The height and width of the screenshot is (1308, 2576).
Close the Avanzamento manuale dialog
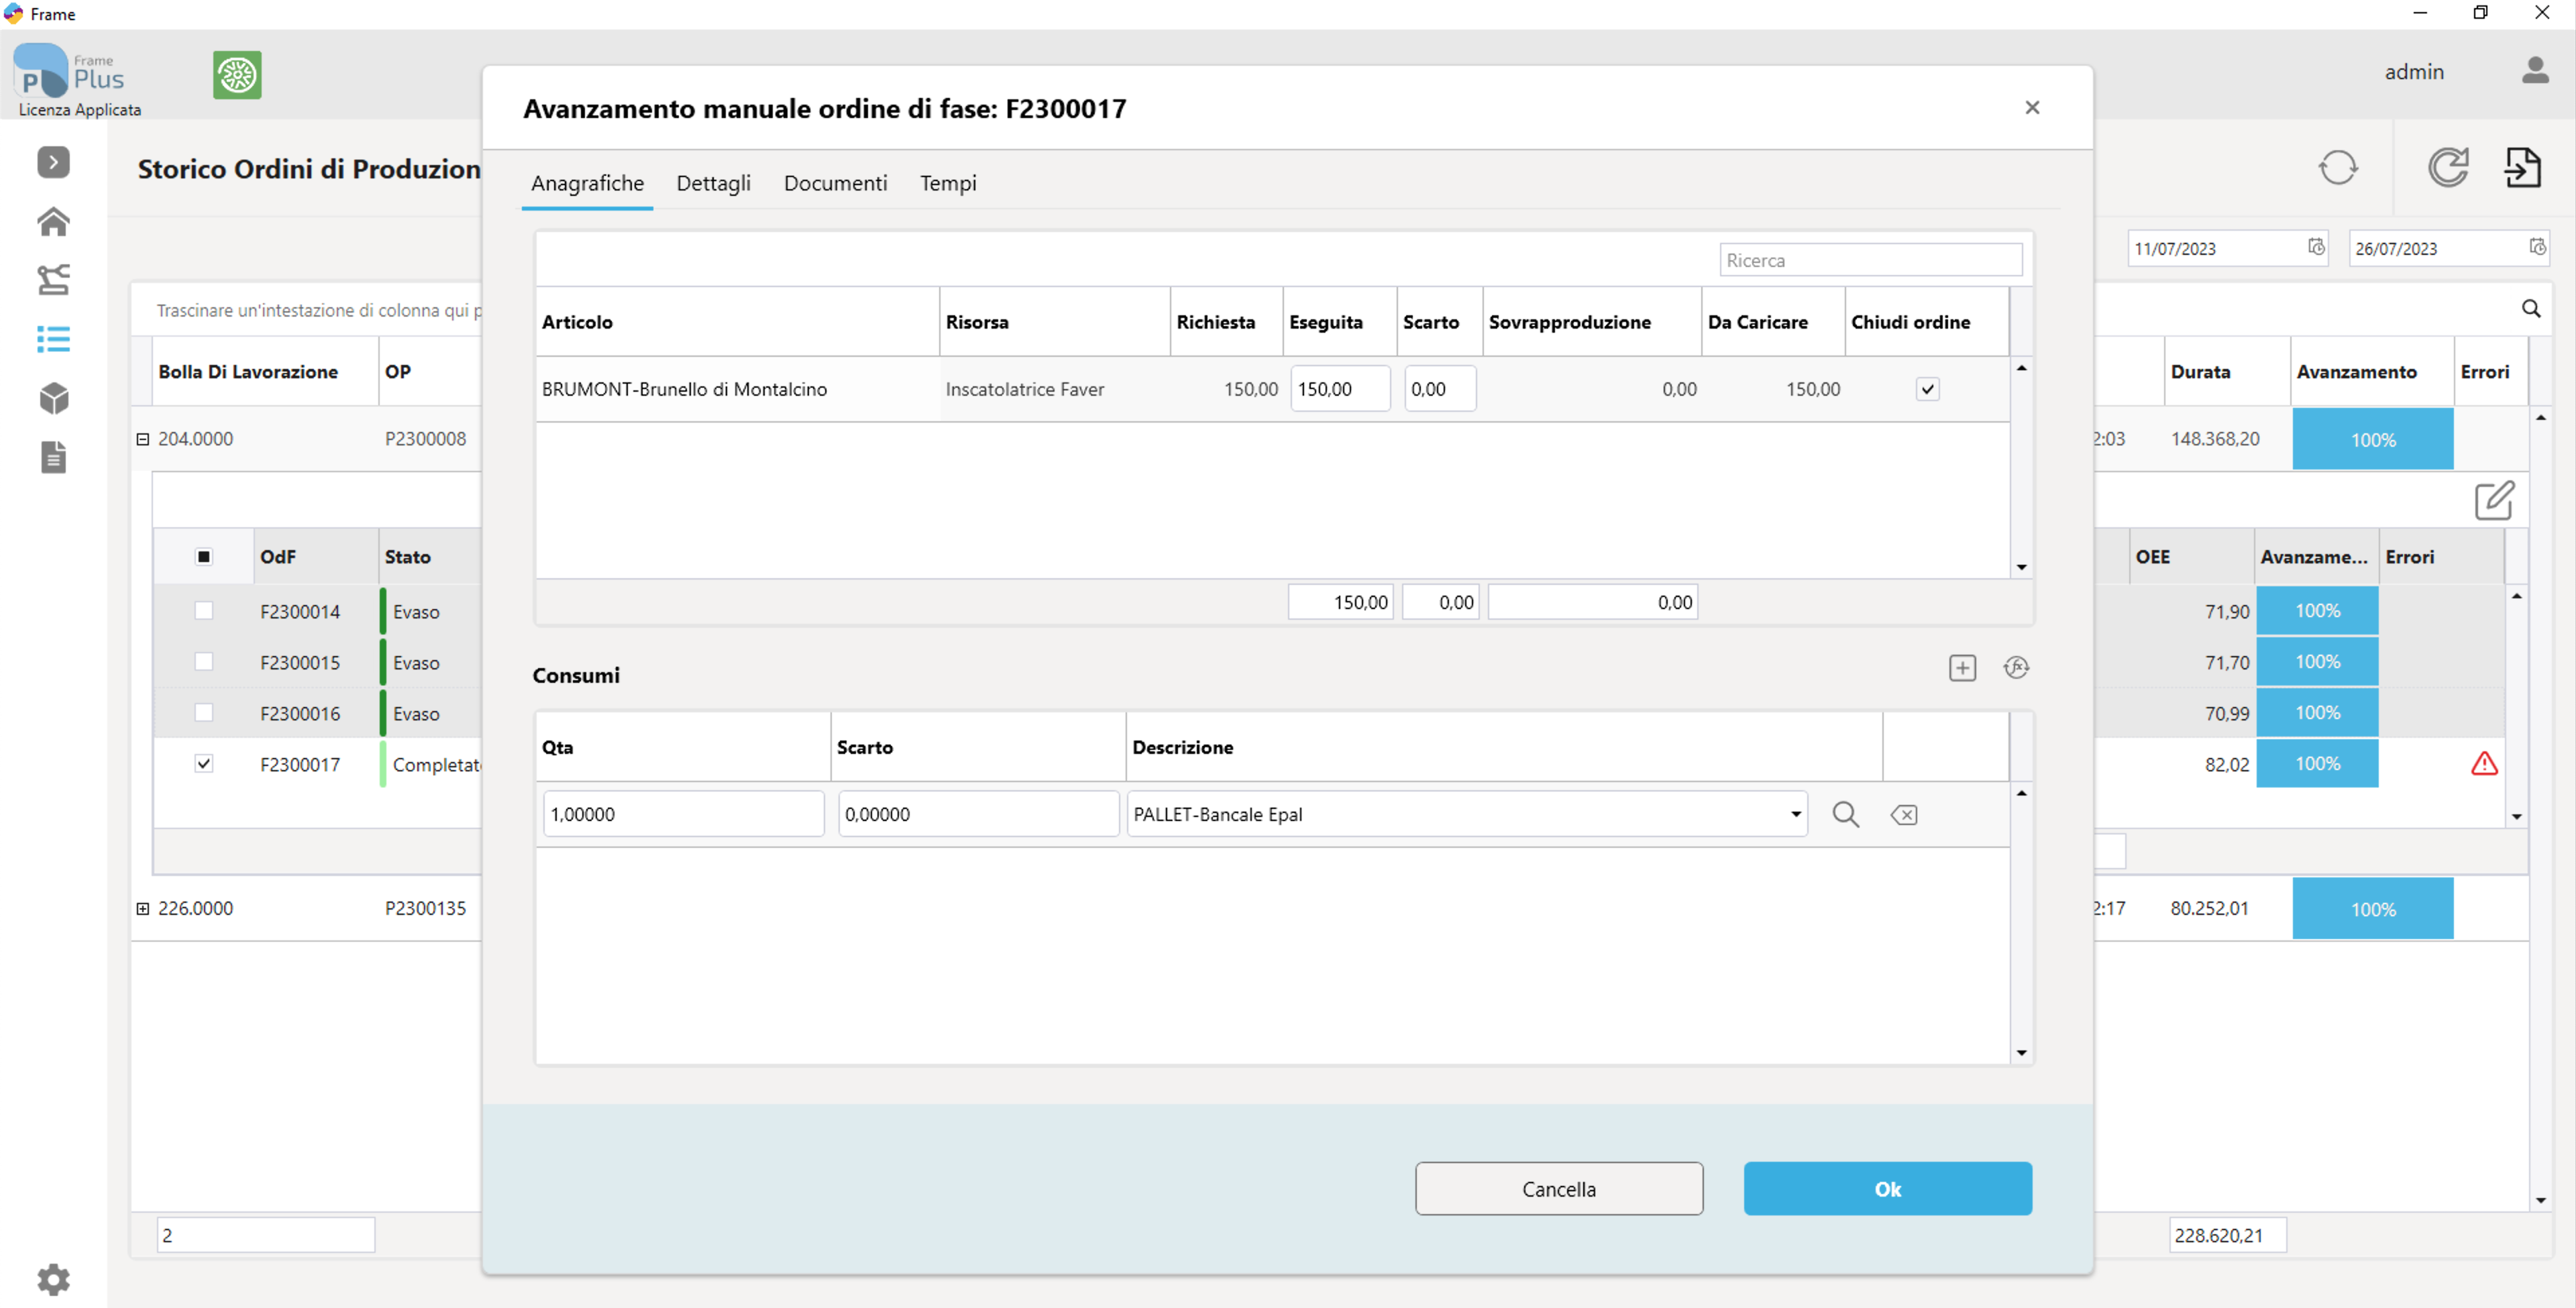(2031, 107)
